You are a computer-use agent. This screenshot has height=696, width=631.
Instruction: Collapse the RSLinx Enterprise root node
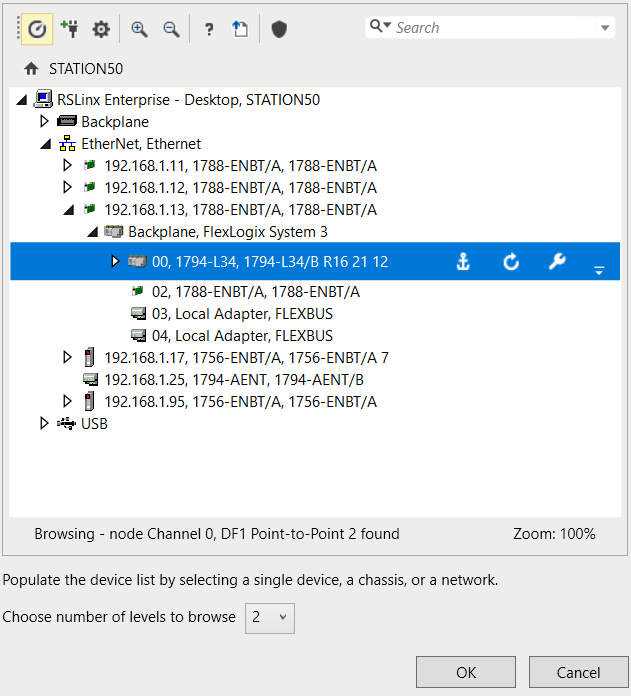point(22,100)
